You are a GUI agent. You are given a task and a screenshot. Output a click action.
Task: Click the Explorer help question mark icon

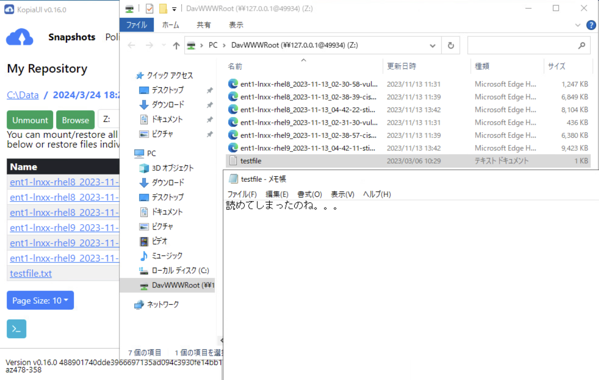591,25
